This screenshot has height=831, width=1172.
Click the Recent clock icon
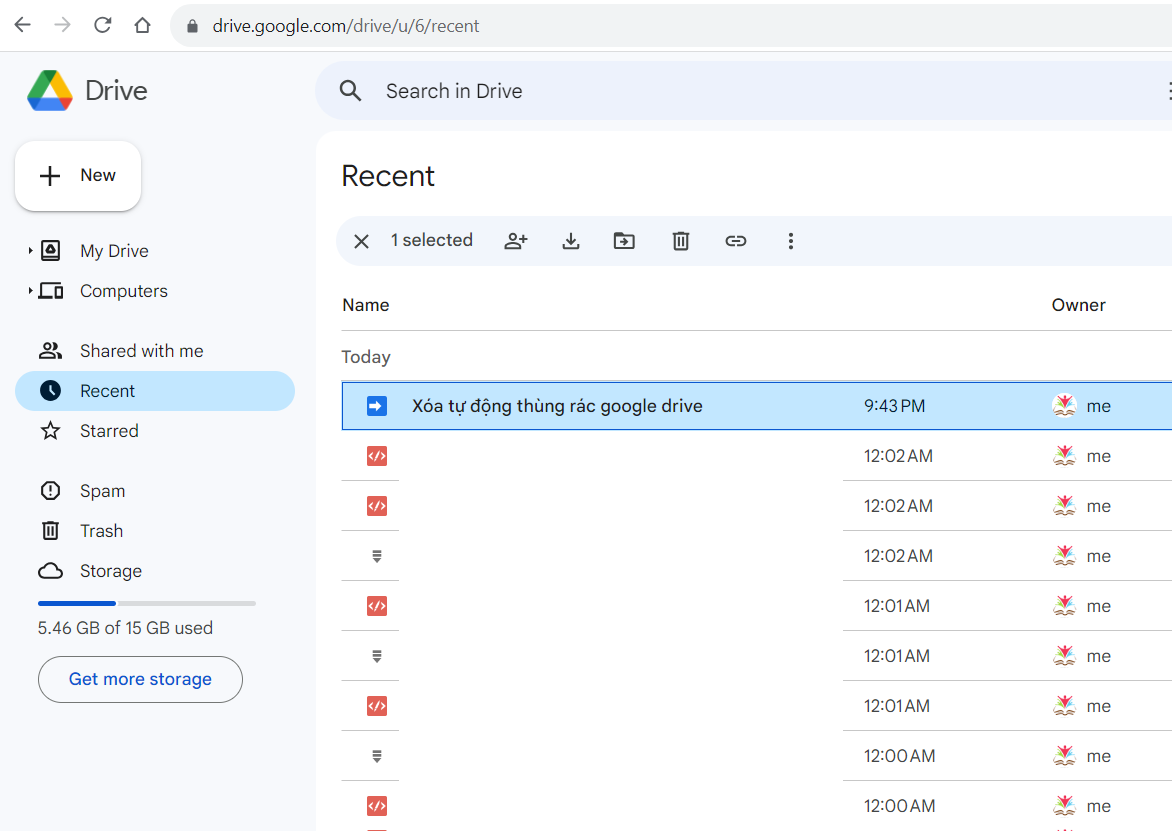[50, 390]
